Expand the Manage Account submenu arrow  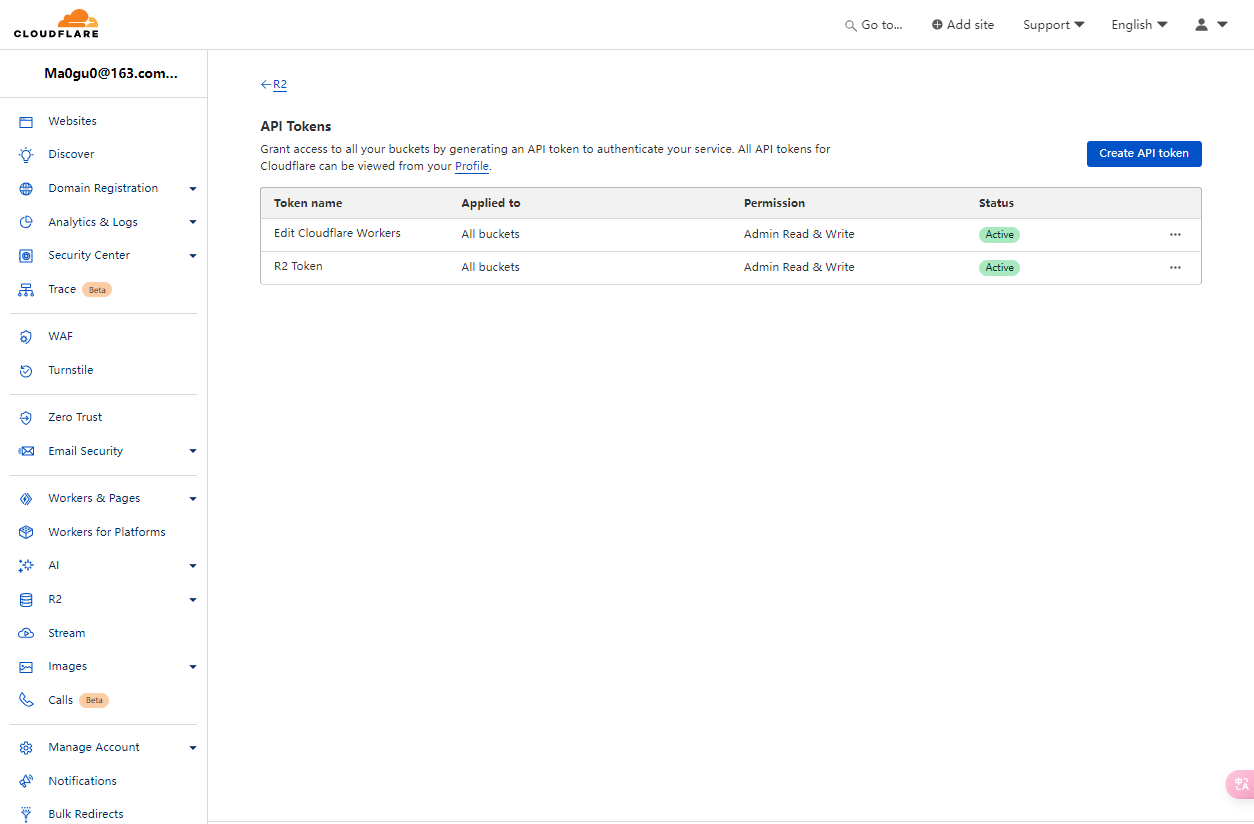tap(193, 748)
